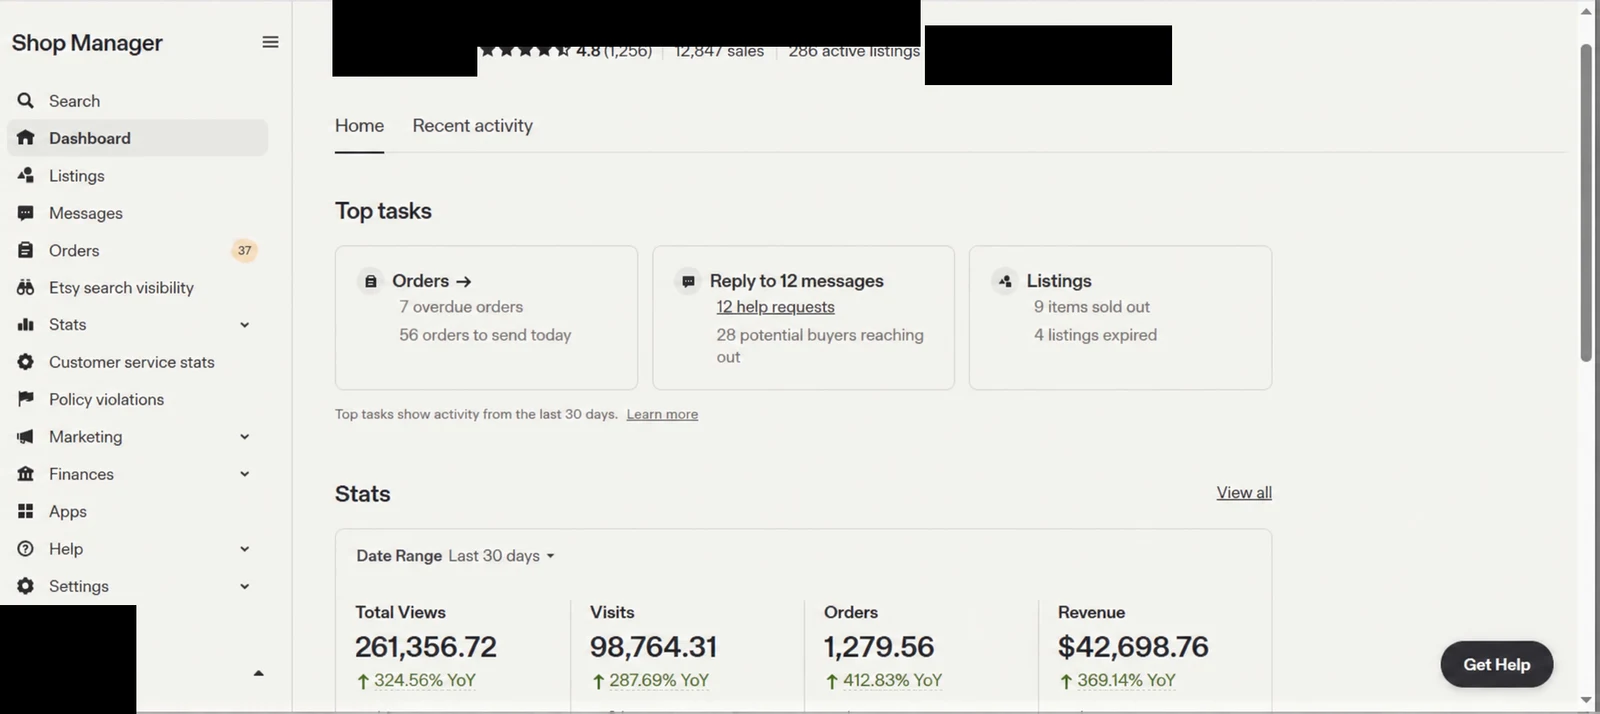
Task: Click the Orders clipboard icon in sidebar
Action: tap(26, 250)
